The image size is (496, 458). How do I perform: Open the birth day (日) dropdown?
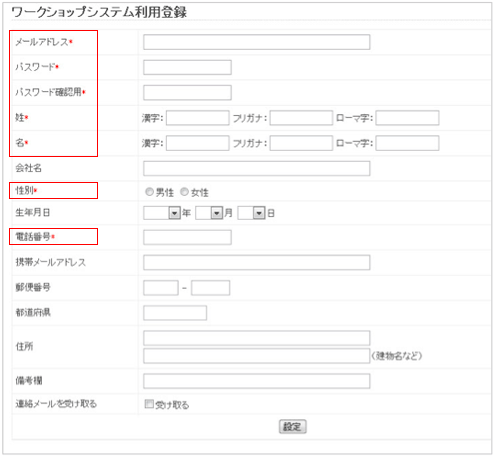(x=251, y=213)
